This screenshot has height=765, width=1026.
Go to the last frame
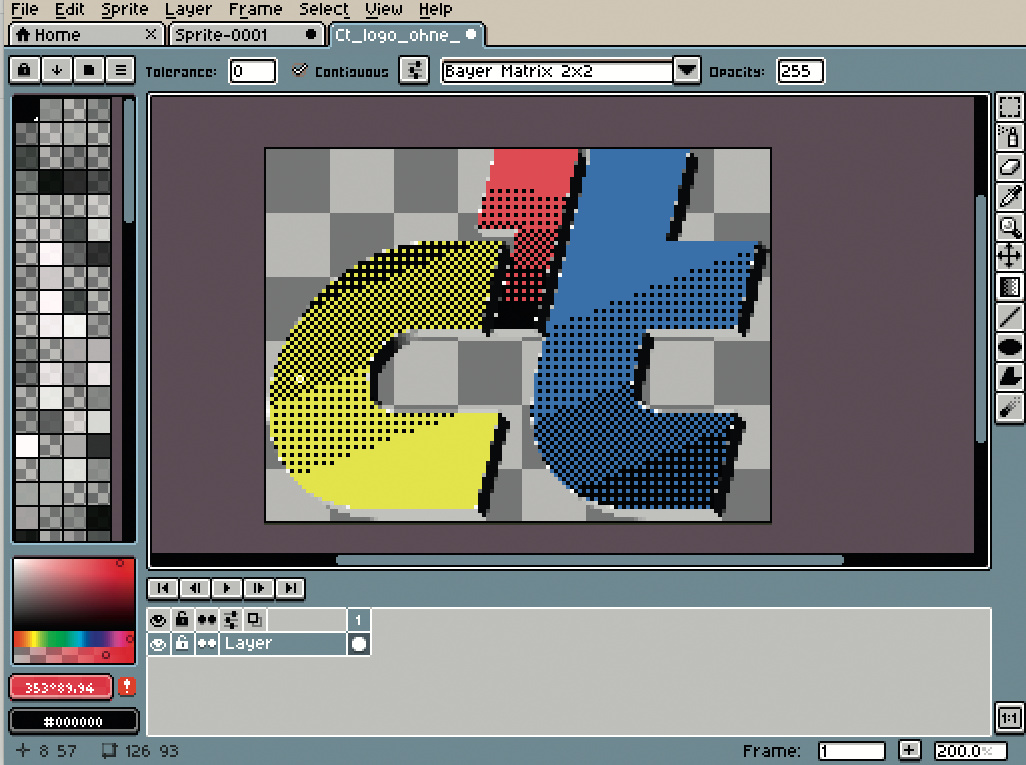(x=290, y=588)
